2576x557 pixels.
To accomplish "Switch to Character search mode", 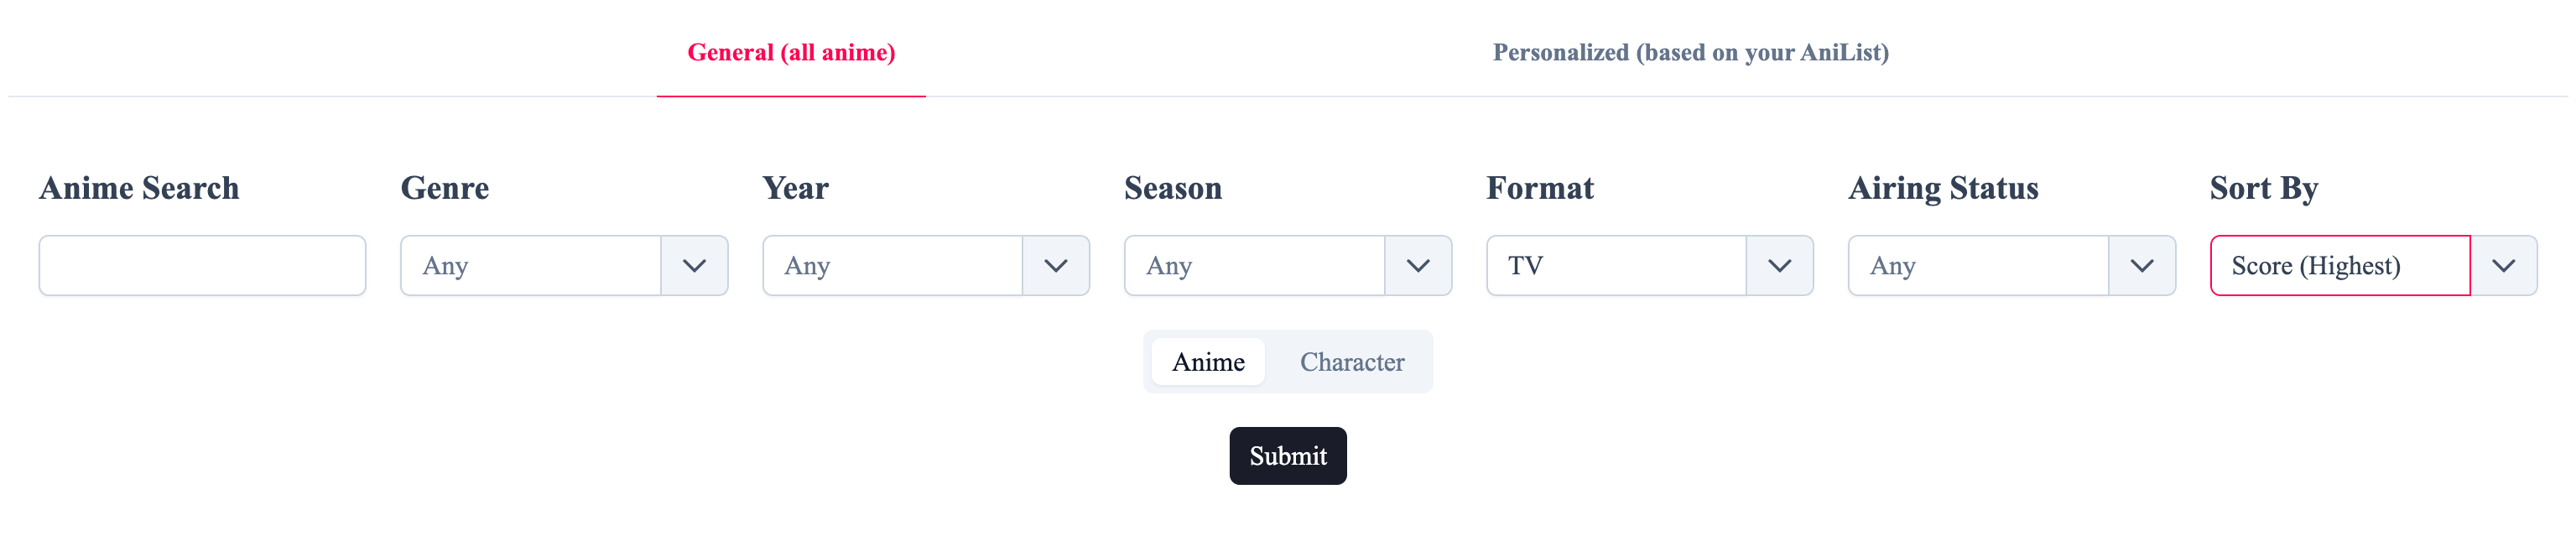I will (x=1352, y=362).
